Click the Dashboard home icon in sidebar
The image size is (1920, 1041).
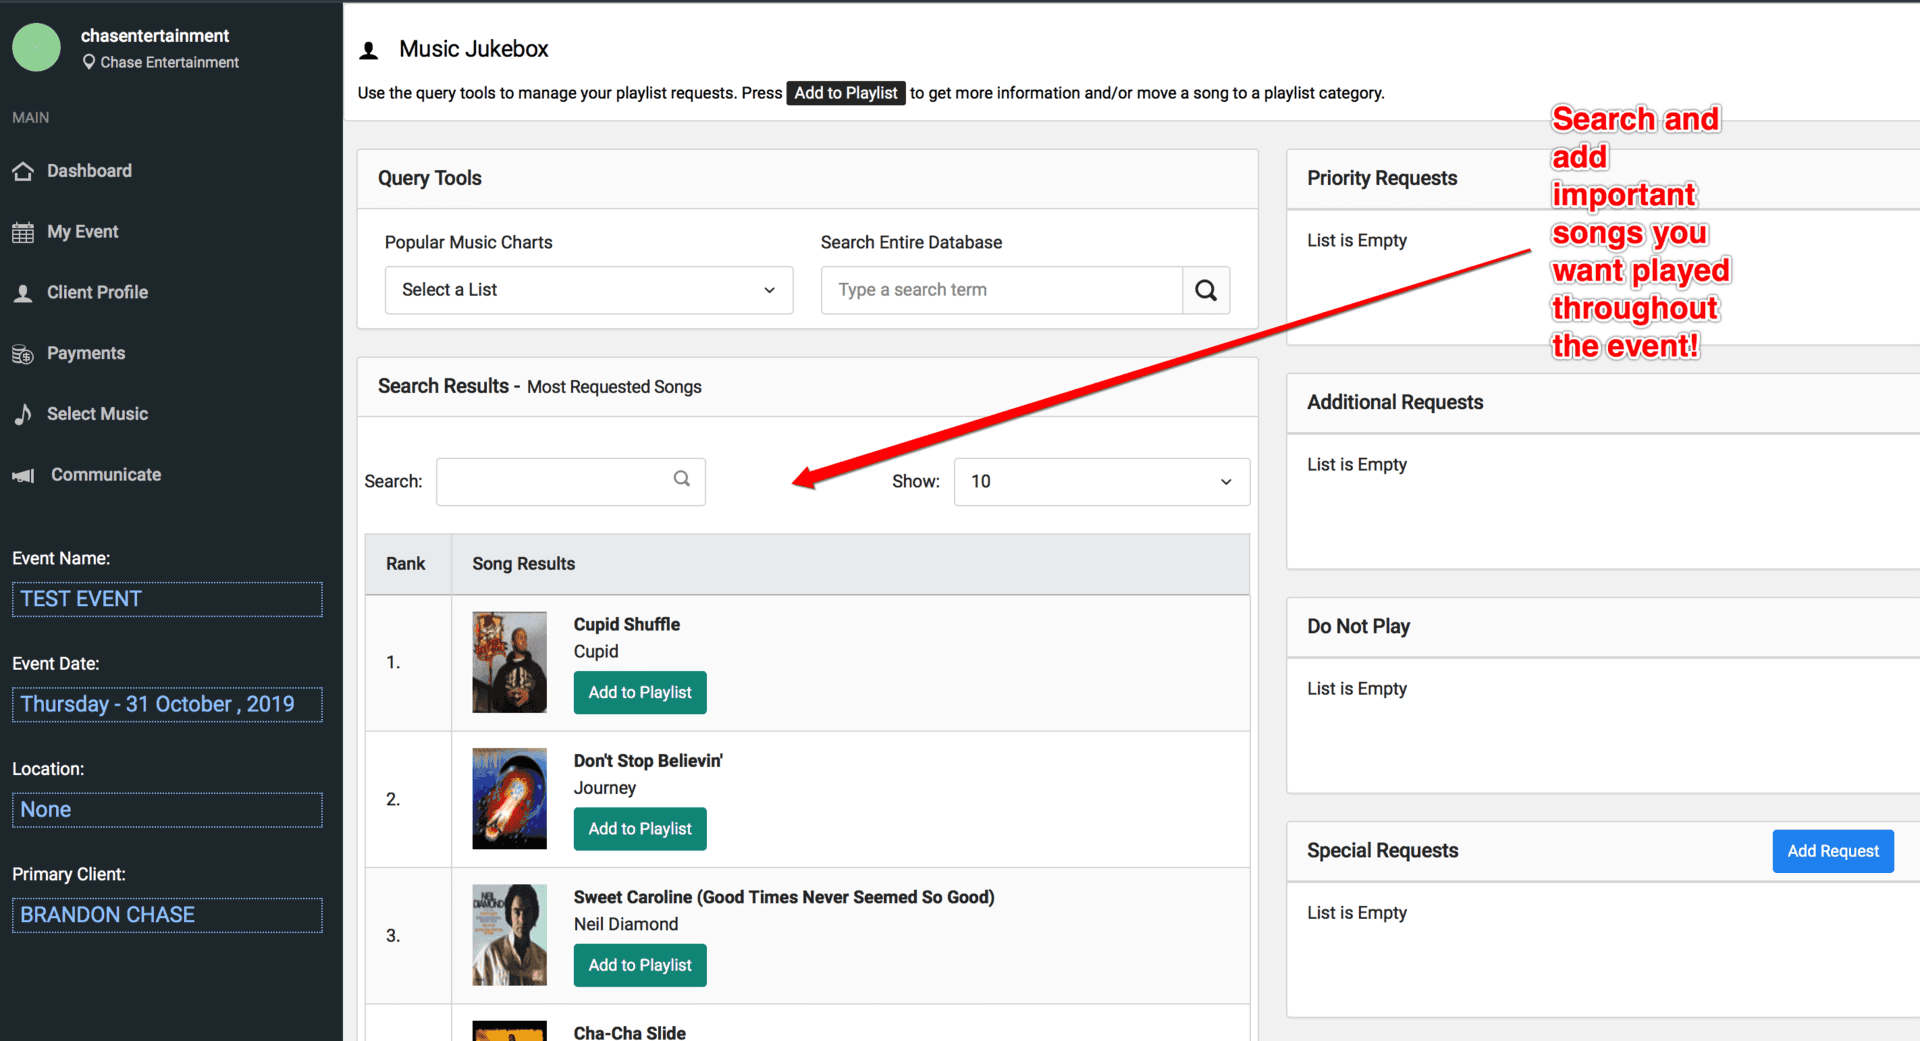(23, 171)
